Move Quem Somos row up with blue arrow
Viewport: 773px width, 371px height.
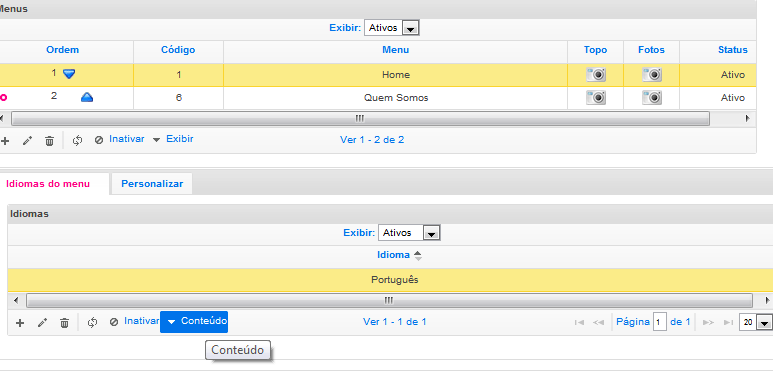coord(87,97)
